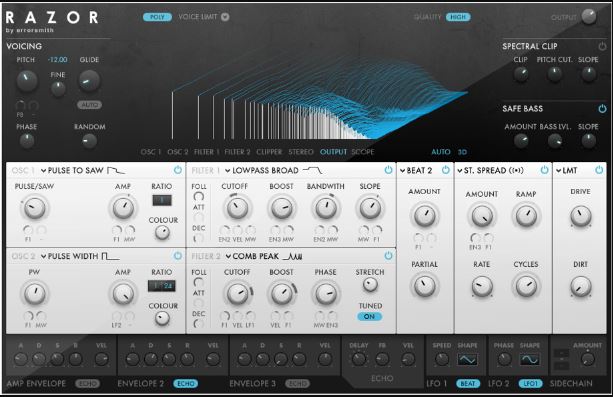
Task: Click Quality HIGH button
Action: (x=458, y=17)
